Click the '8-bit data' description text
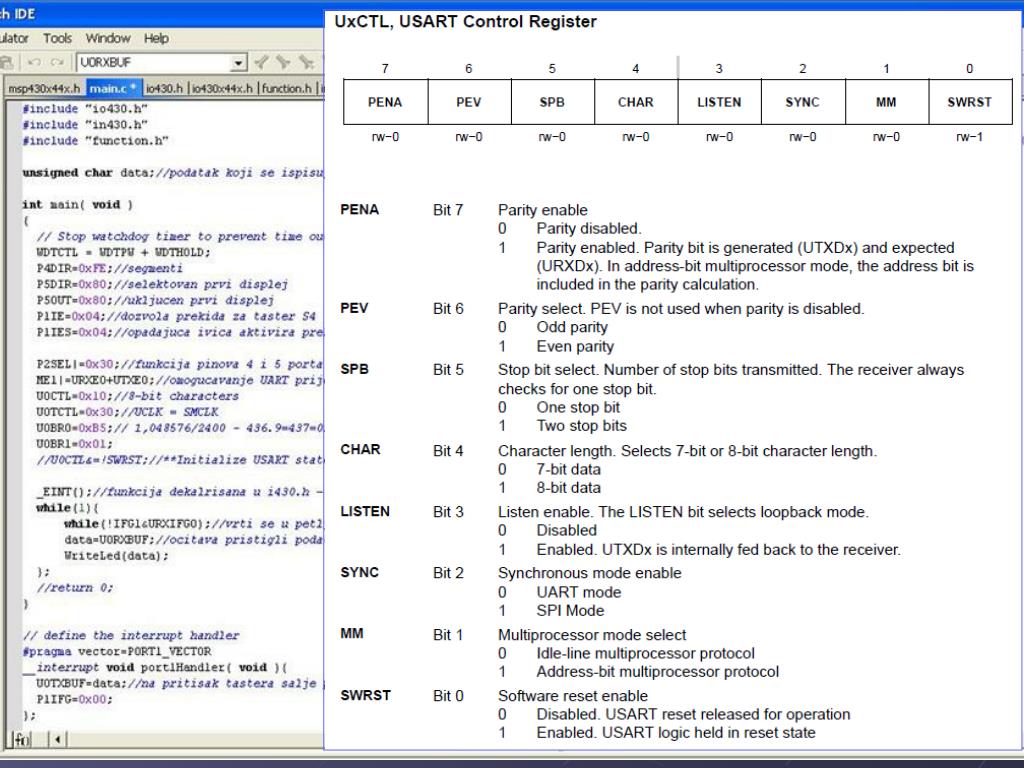This screenshot has height=768, width=1024. coord(568,488)
